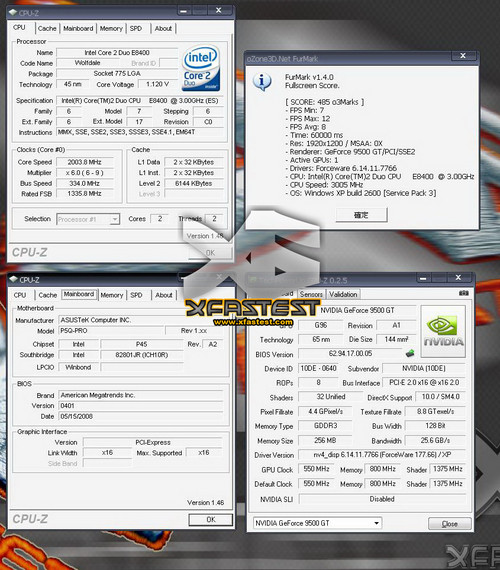Click the NVIDIA logo in GPU-Z
500x570 pixels.
coord(443,331)
